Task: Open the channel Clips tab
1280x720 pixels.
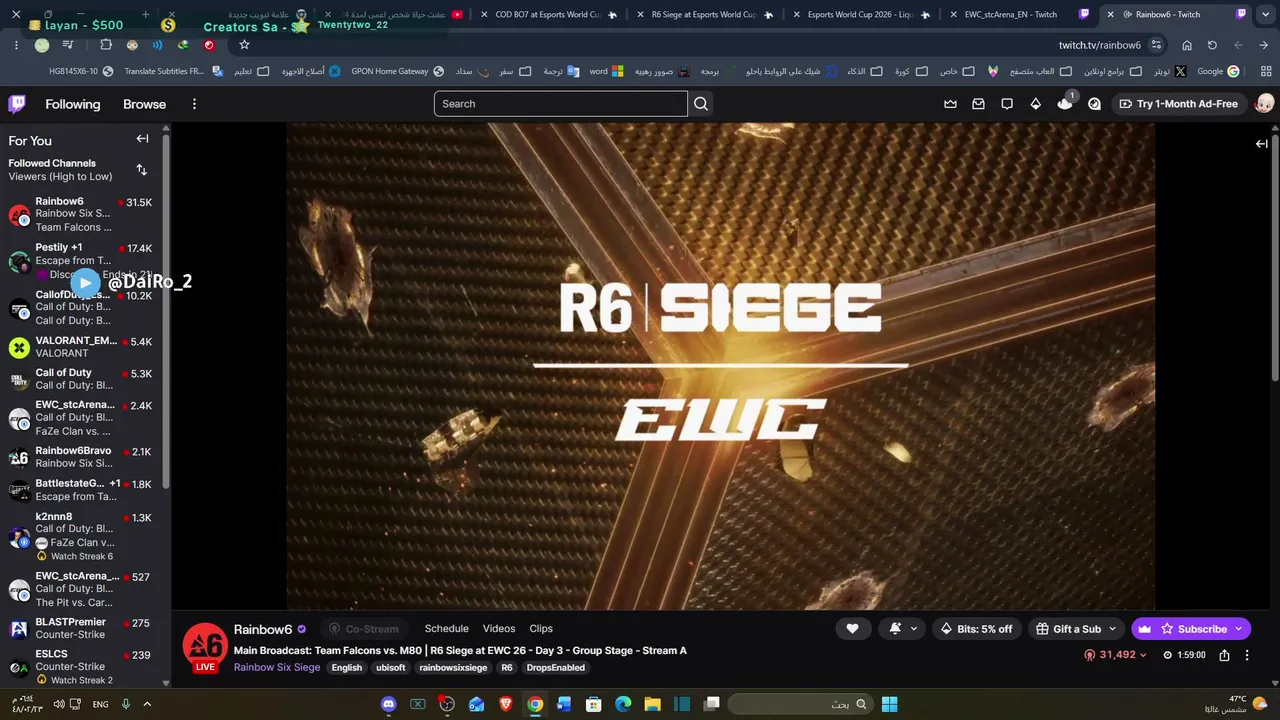Action: coord(541,629)
